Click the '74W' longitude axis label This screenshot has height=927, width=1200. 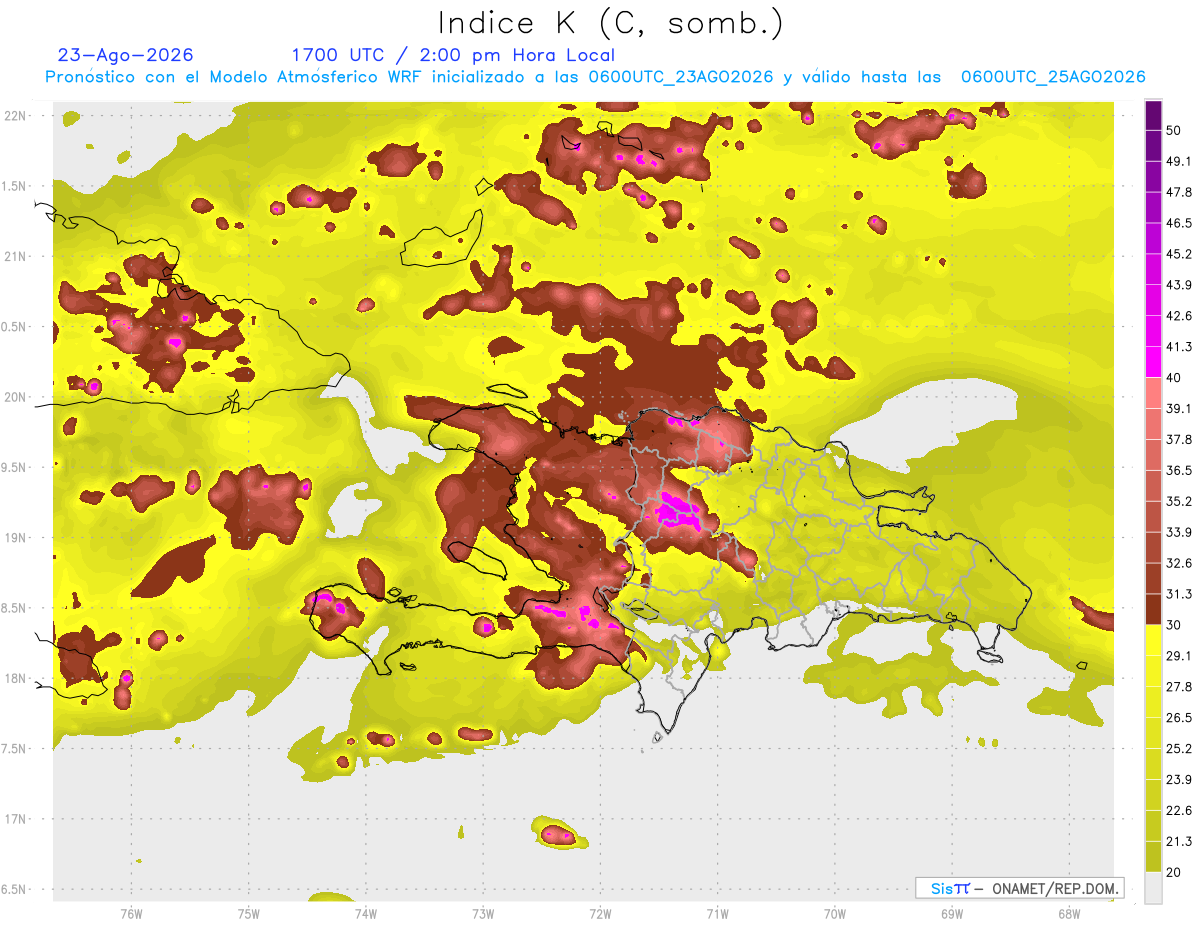pyautogui.click(x=366, y=913)
